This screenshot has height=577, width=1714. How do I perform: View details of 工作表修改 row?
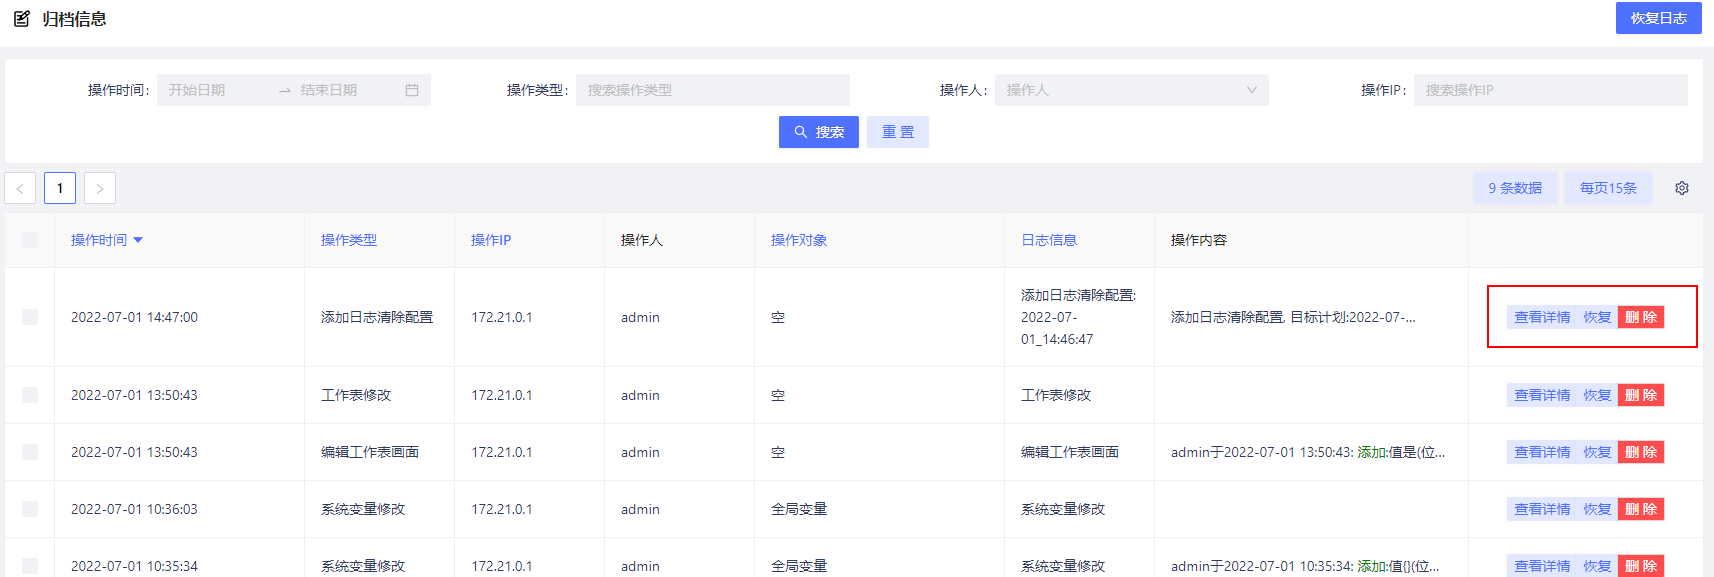tap(1542, 395)
